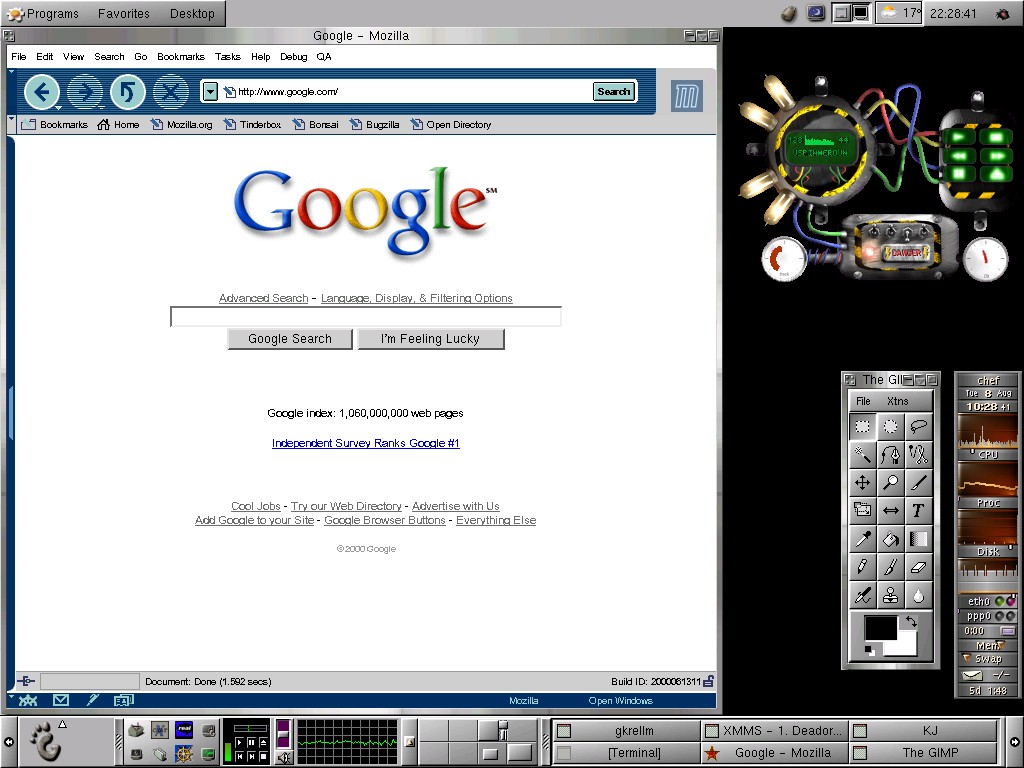Pick the pencil tool in GIMP

click(863, 568)
